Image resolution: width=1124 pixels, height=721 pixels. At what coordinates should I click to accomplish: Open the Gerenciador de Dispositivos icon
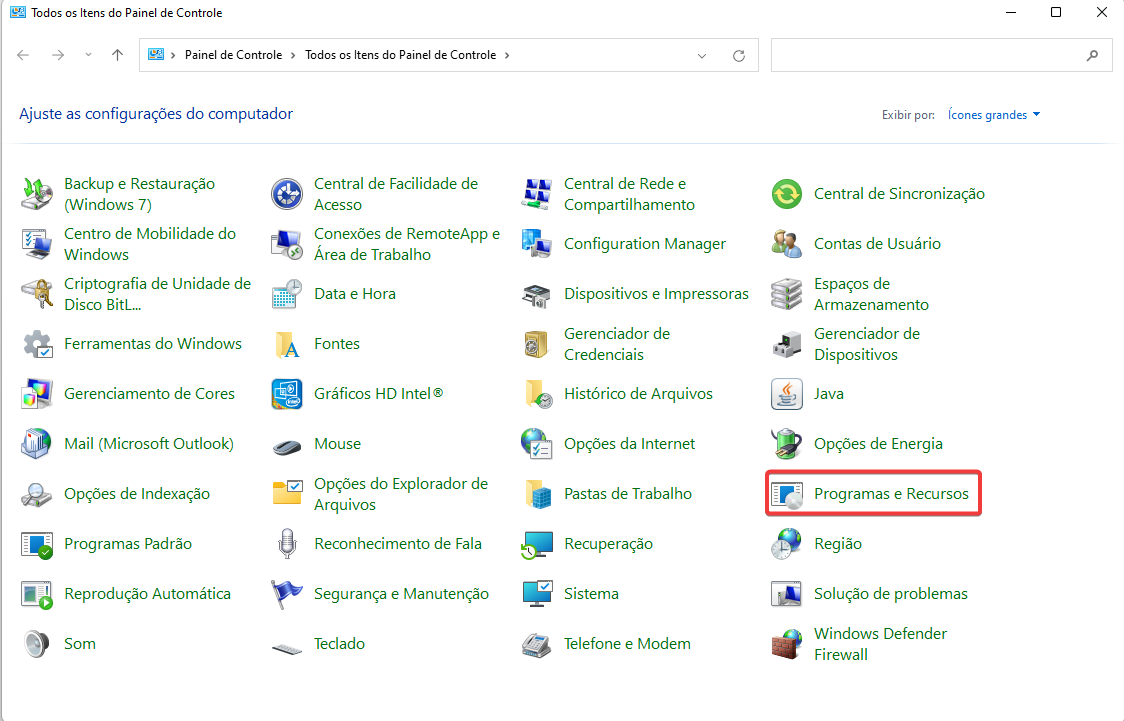click(786, 344)
